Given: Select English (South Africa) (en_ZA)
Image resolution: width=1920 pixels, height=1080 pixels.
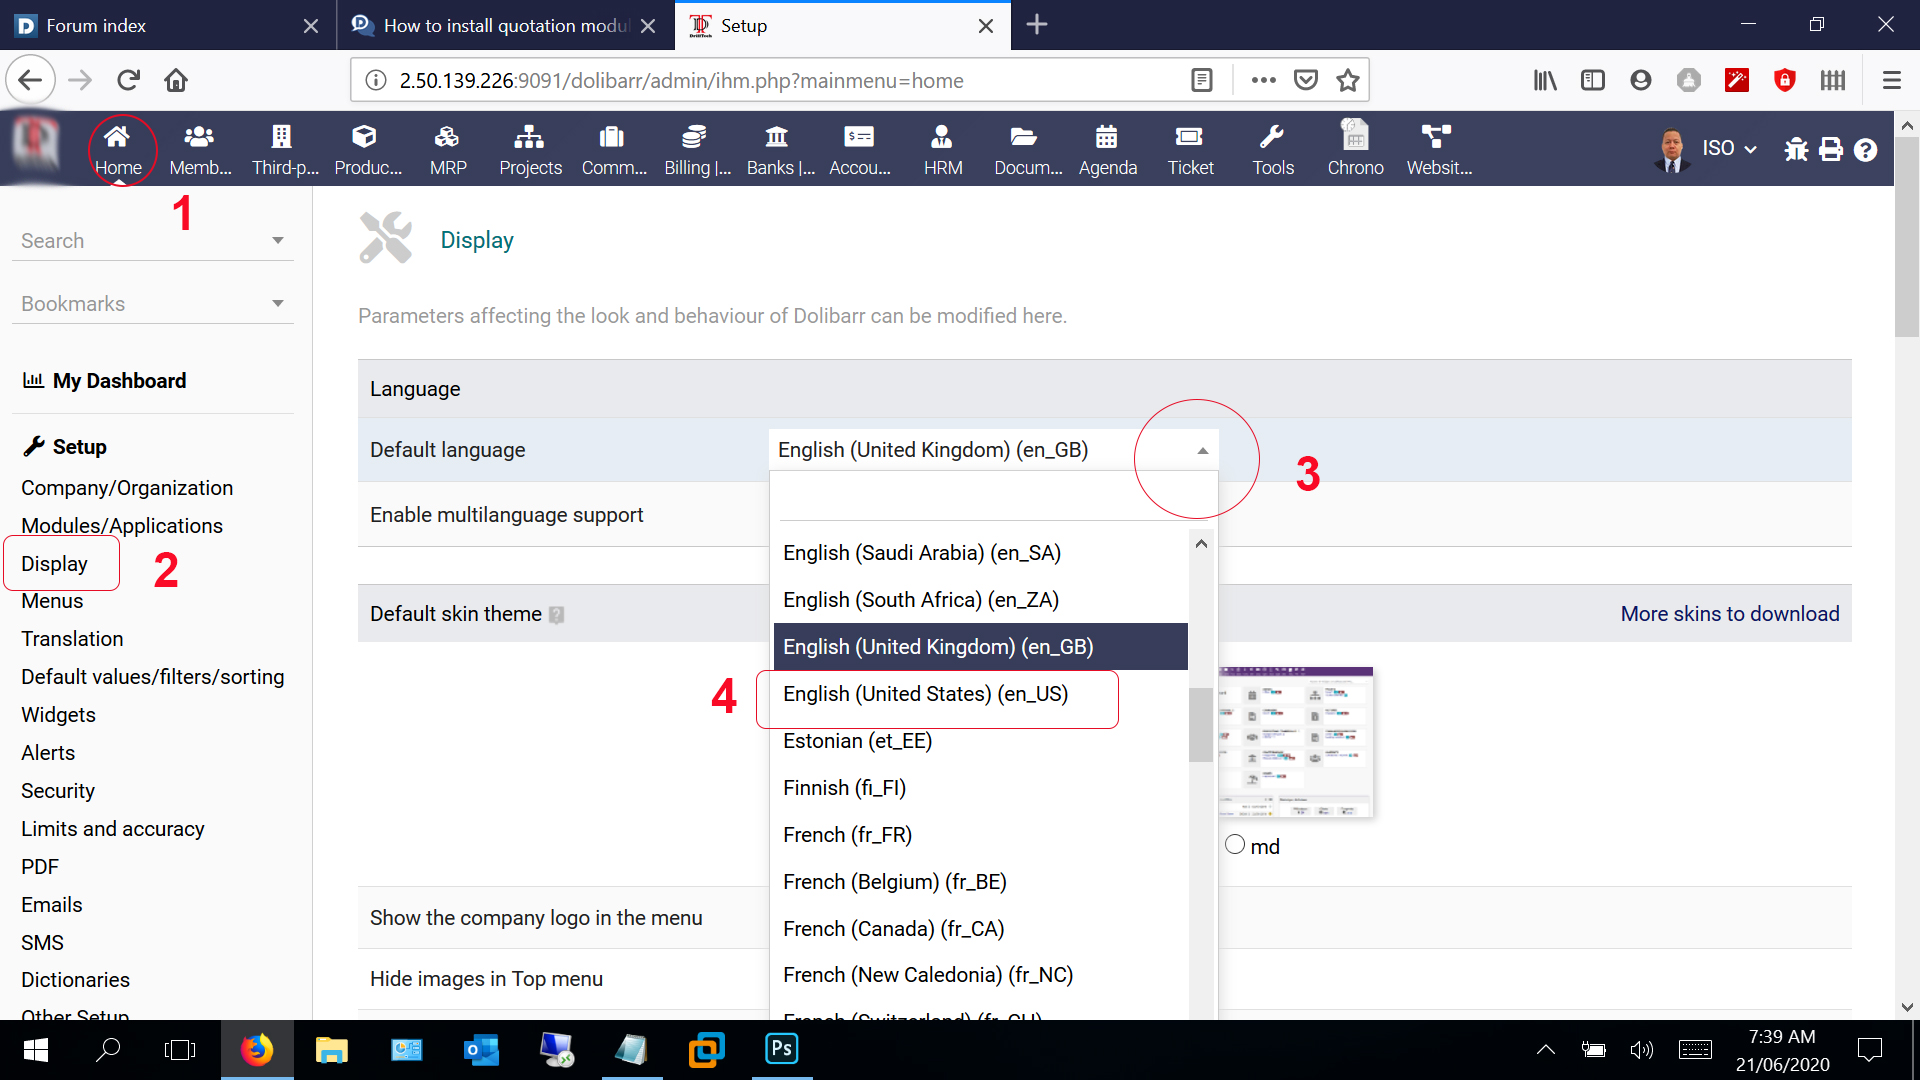Looking at the screenshot, I should pos(980,600).
